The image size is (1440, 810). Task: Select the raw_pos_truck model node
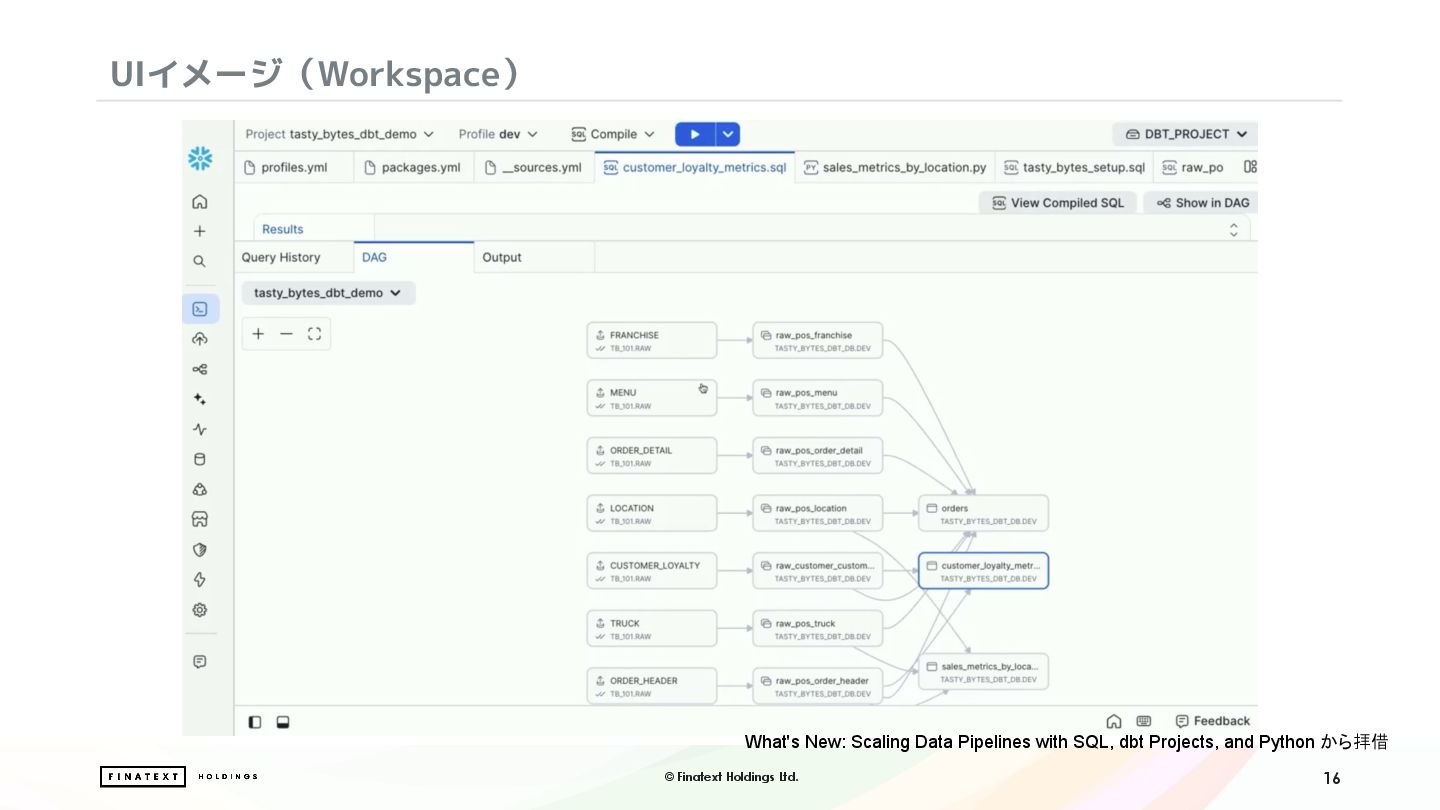[x=818, y=629]
